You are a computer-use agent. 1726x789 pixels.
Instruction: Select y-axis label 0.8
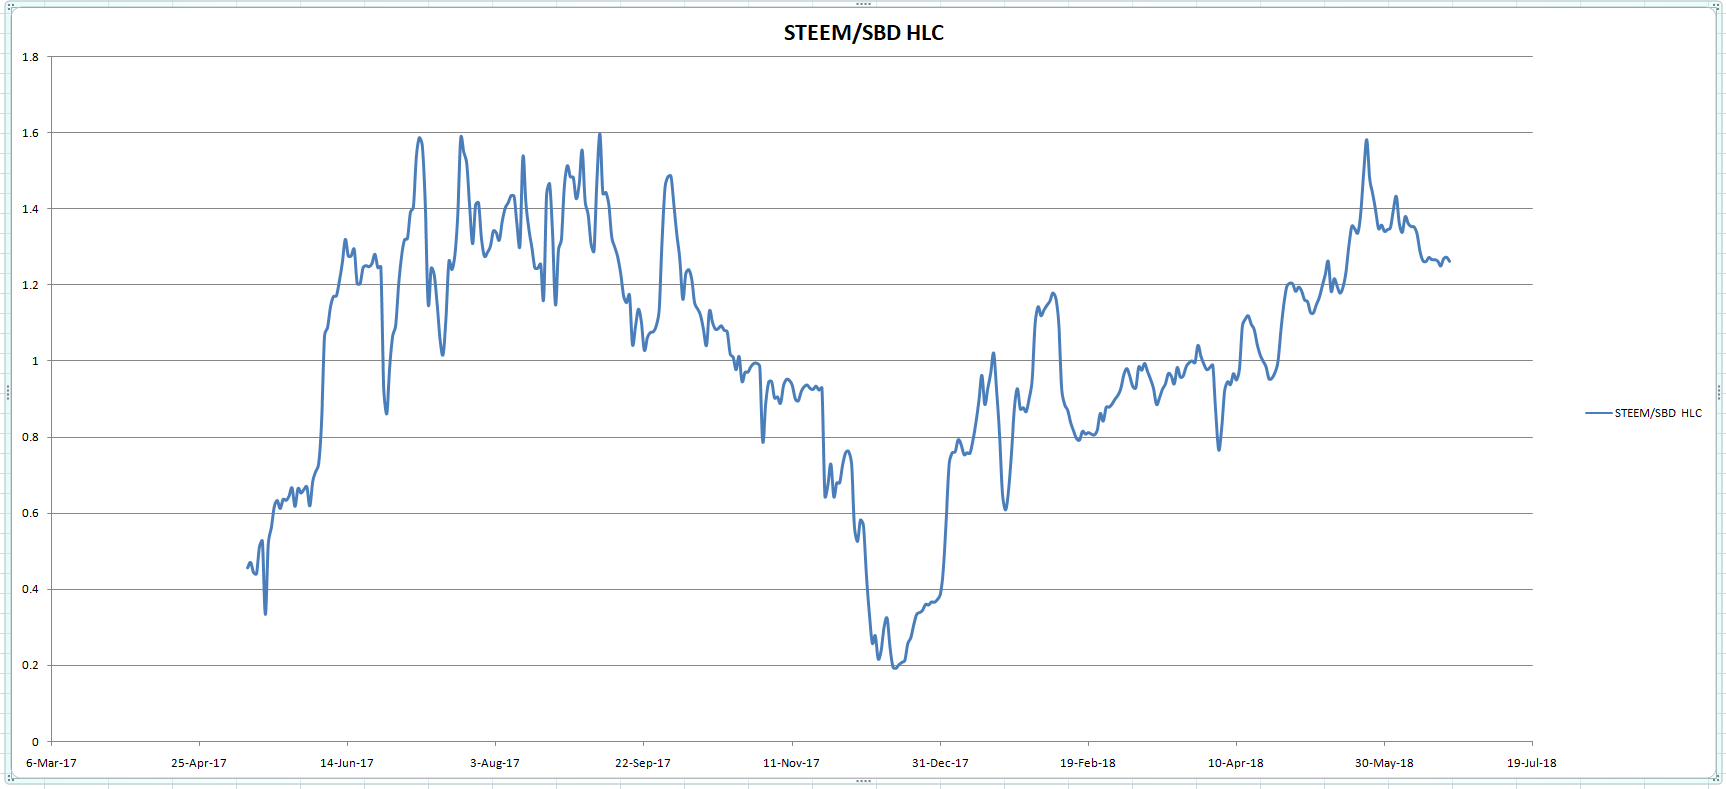pos(30,437)
